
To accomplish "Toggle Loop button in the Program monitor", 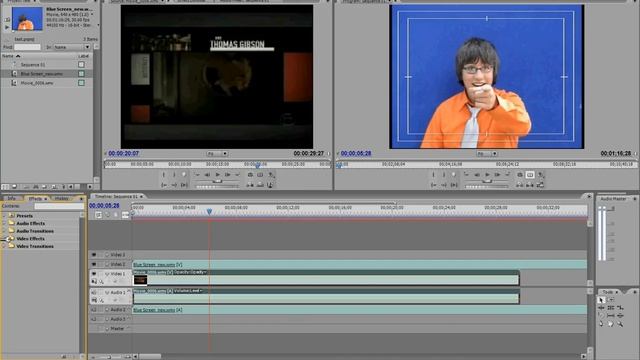I will [x=520, y=175].
